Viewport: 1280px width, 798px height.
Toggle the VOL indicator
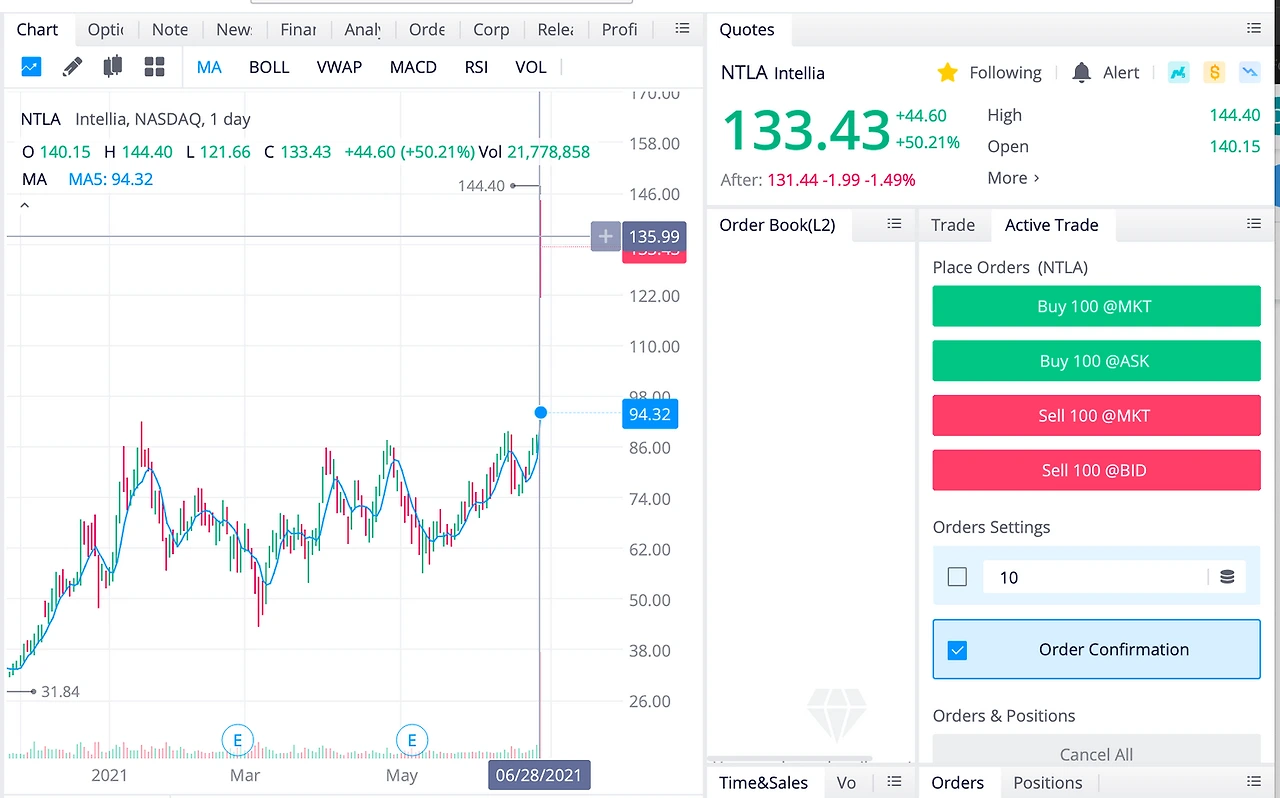tap(531, 67)
